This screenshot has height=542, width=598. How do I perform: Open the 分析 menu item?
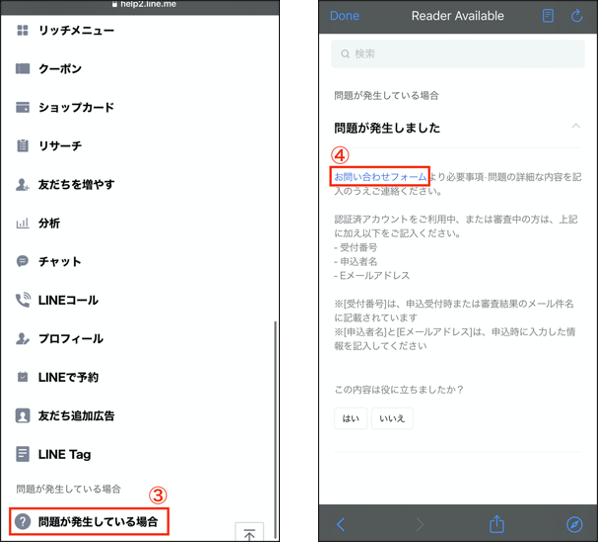click(49, 223)
